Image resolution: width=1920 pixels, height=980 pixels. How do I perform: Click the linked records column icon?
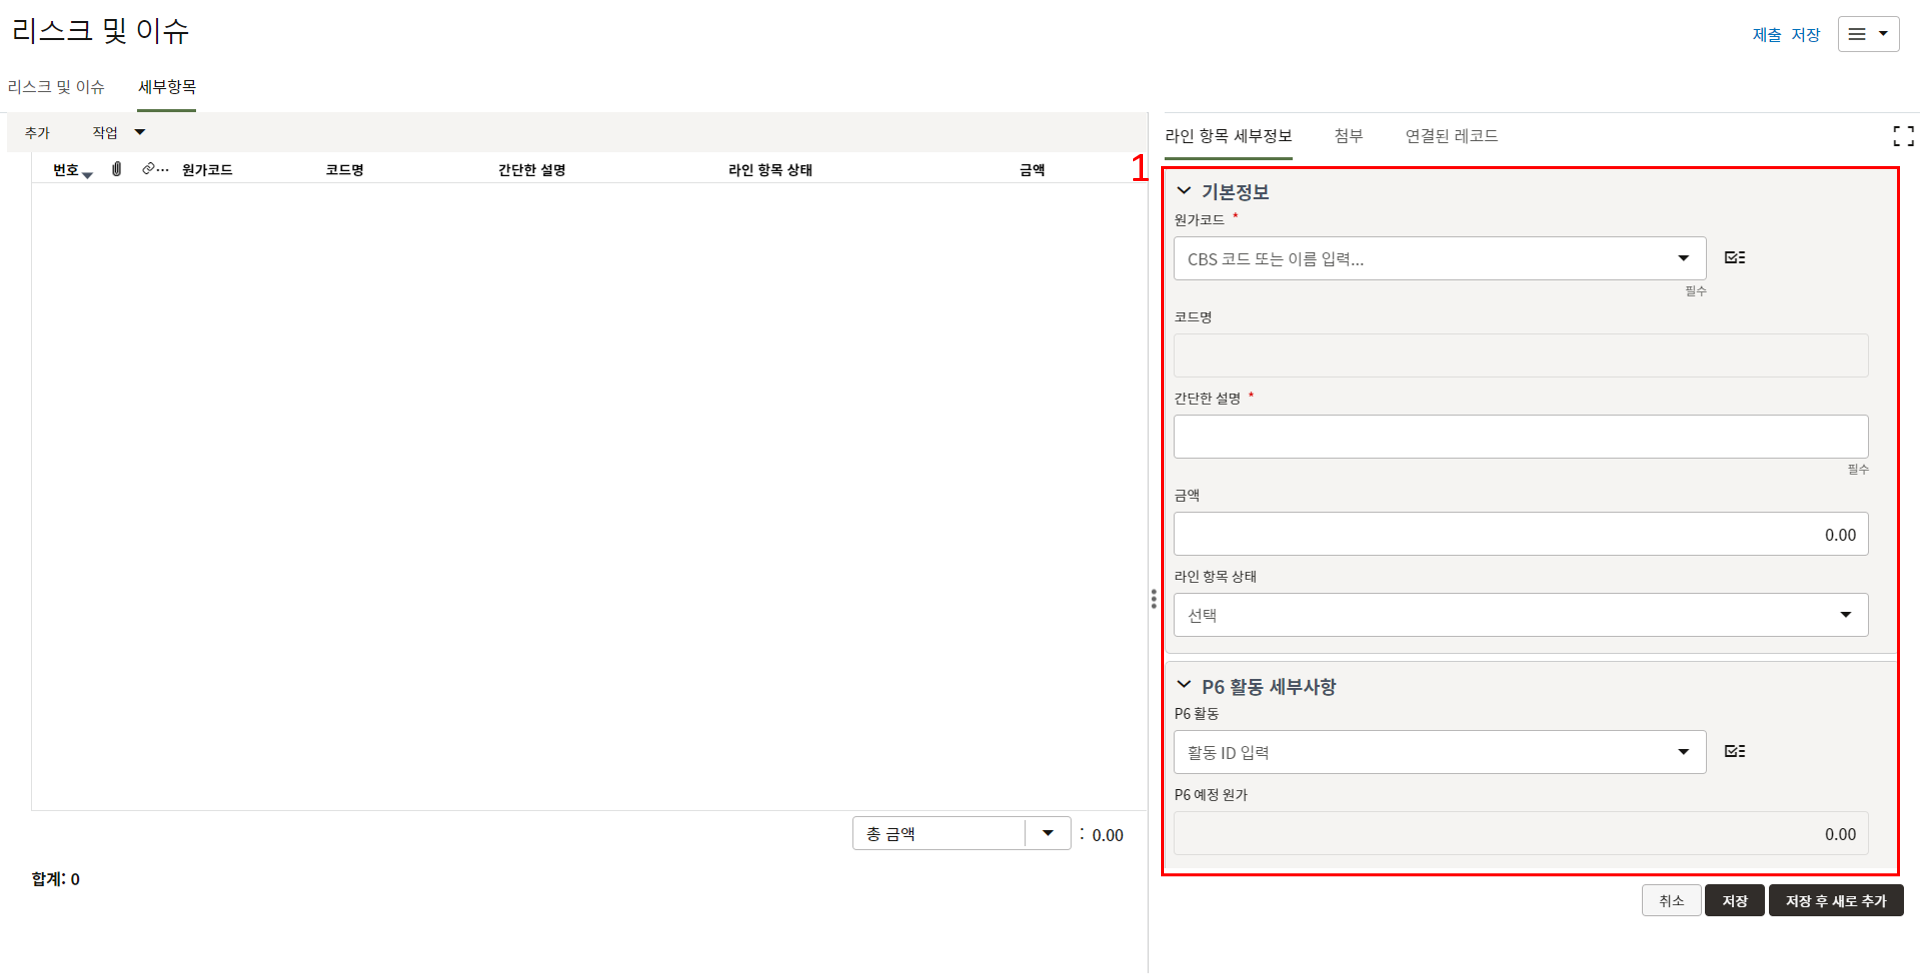tap(150, 169)
